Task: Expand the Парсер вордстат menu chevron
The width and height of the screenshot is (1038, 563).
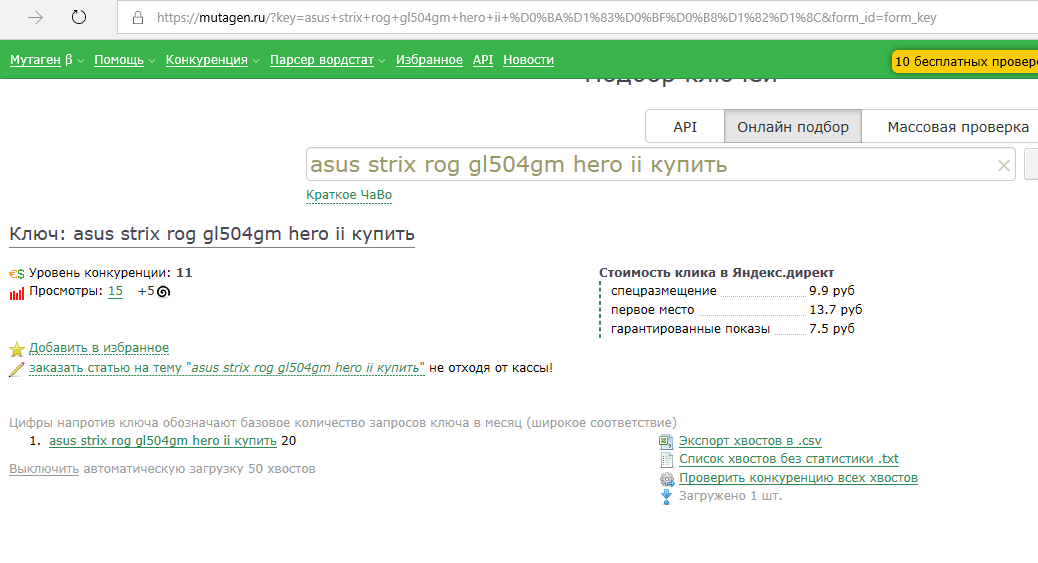Action: click(x=382, y=61)
